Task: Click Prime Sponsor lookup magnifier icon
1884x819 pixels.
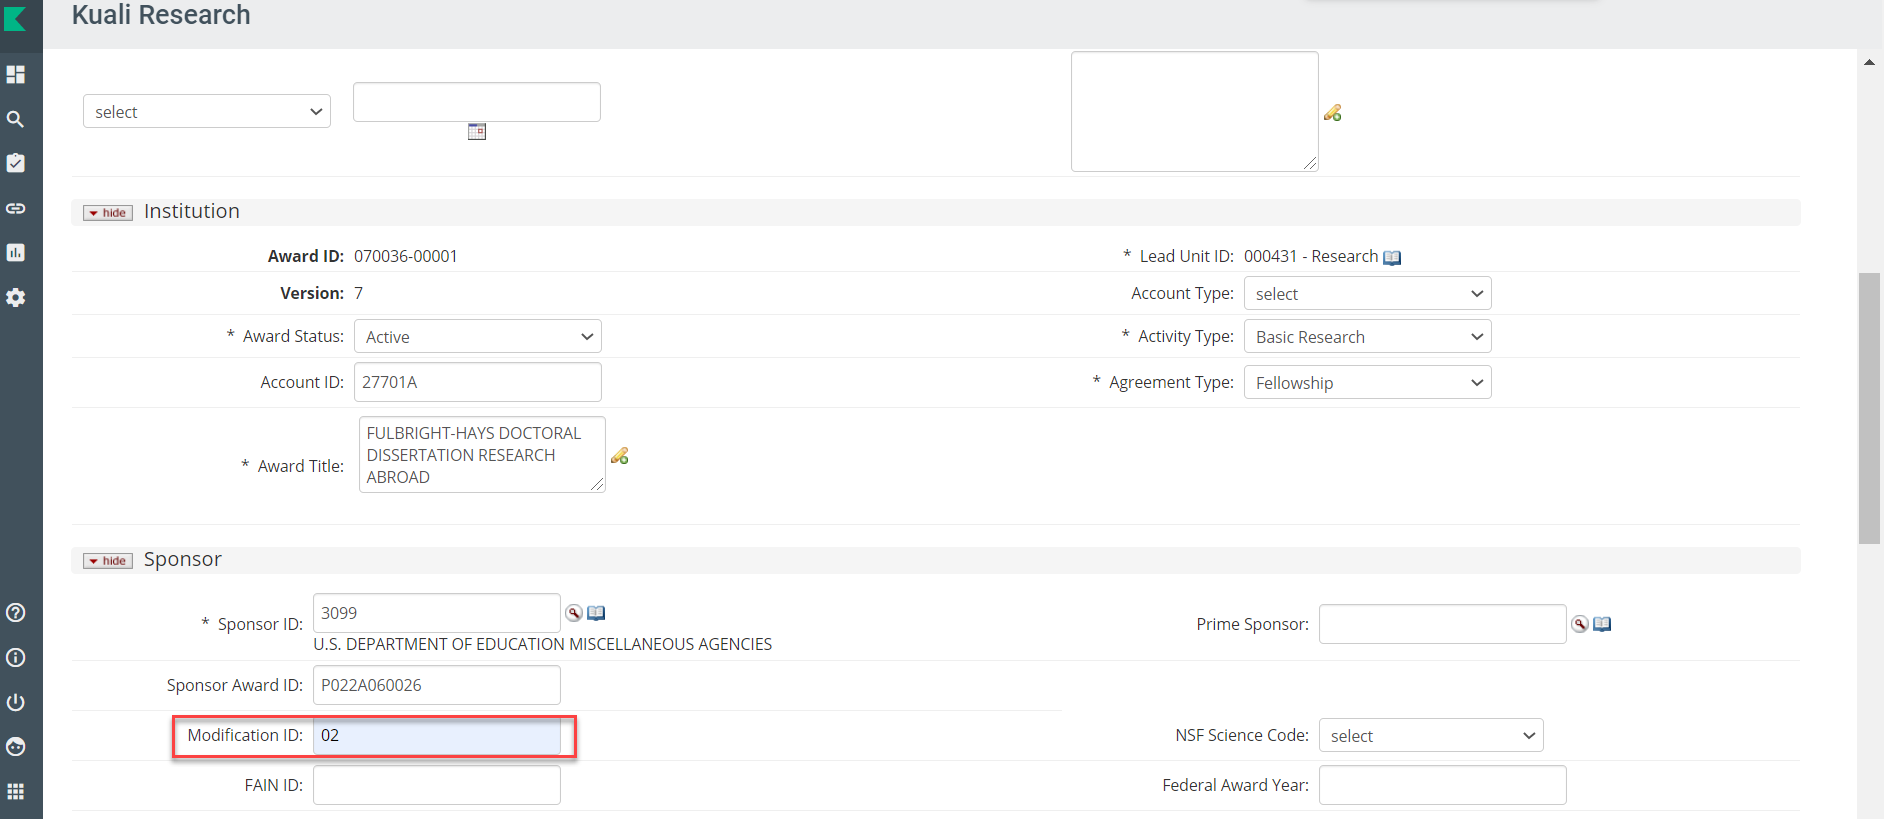Action: tap(1580, 624)
